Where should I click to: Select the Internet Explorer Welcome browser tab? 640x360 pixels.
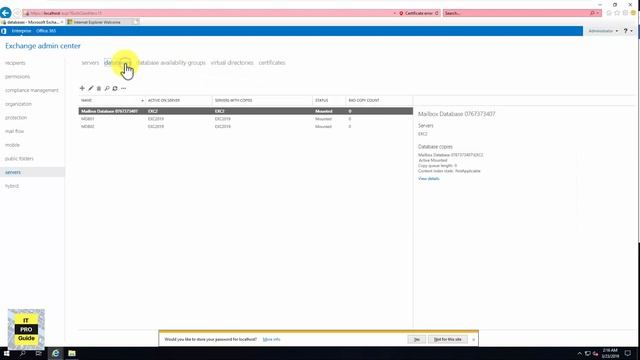[98, 22]
